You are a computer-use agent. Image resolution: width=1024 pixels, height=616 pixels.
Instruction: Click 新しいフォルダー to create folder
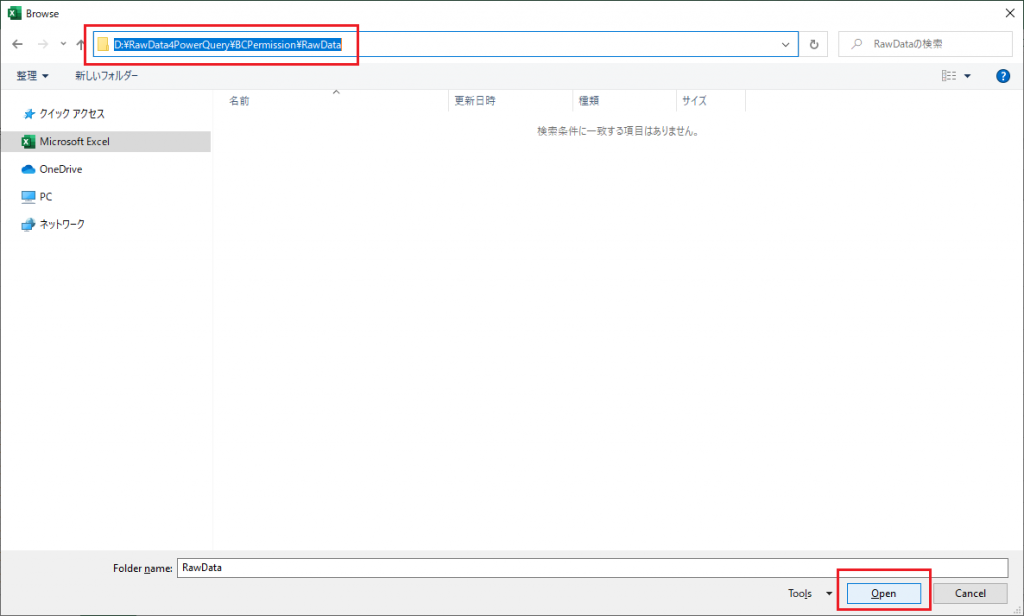click(x=106, y=76)
